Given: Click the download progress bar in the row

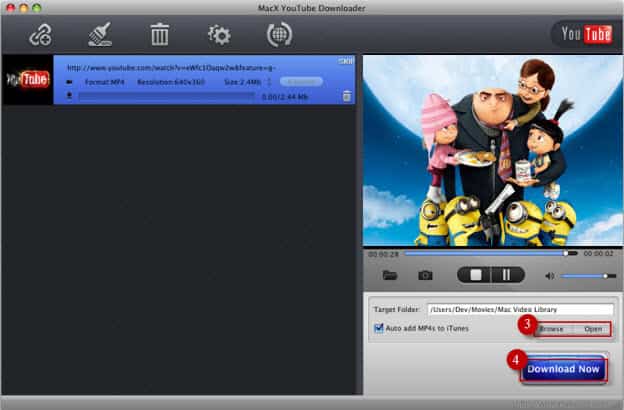Looking at the screenshot, I should click(x=166, y=96).
